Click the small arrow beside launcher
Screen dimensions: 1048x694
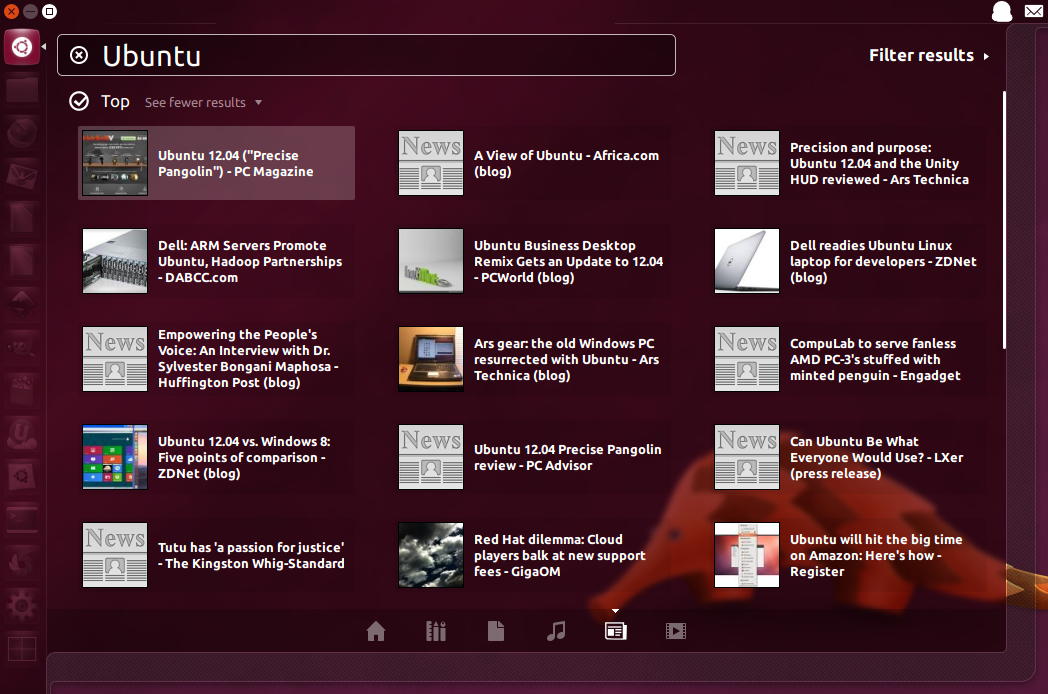pos(44,46)
